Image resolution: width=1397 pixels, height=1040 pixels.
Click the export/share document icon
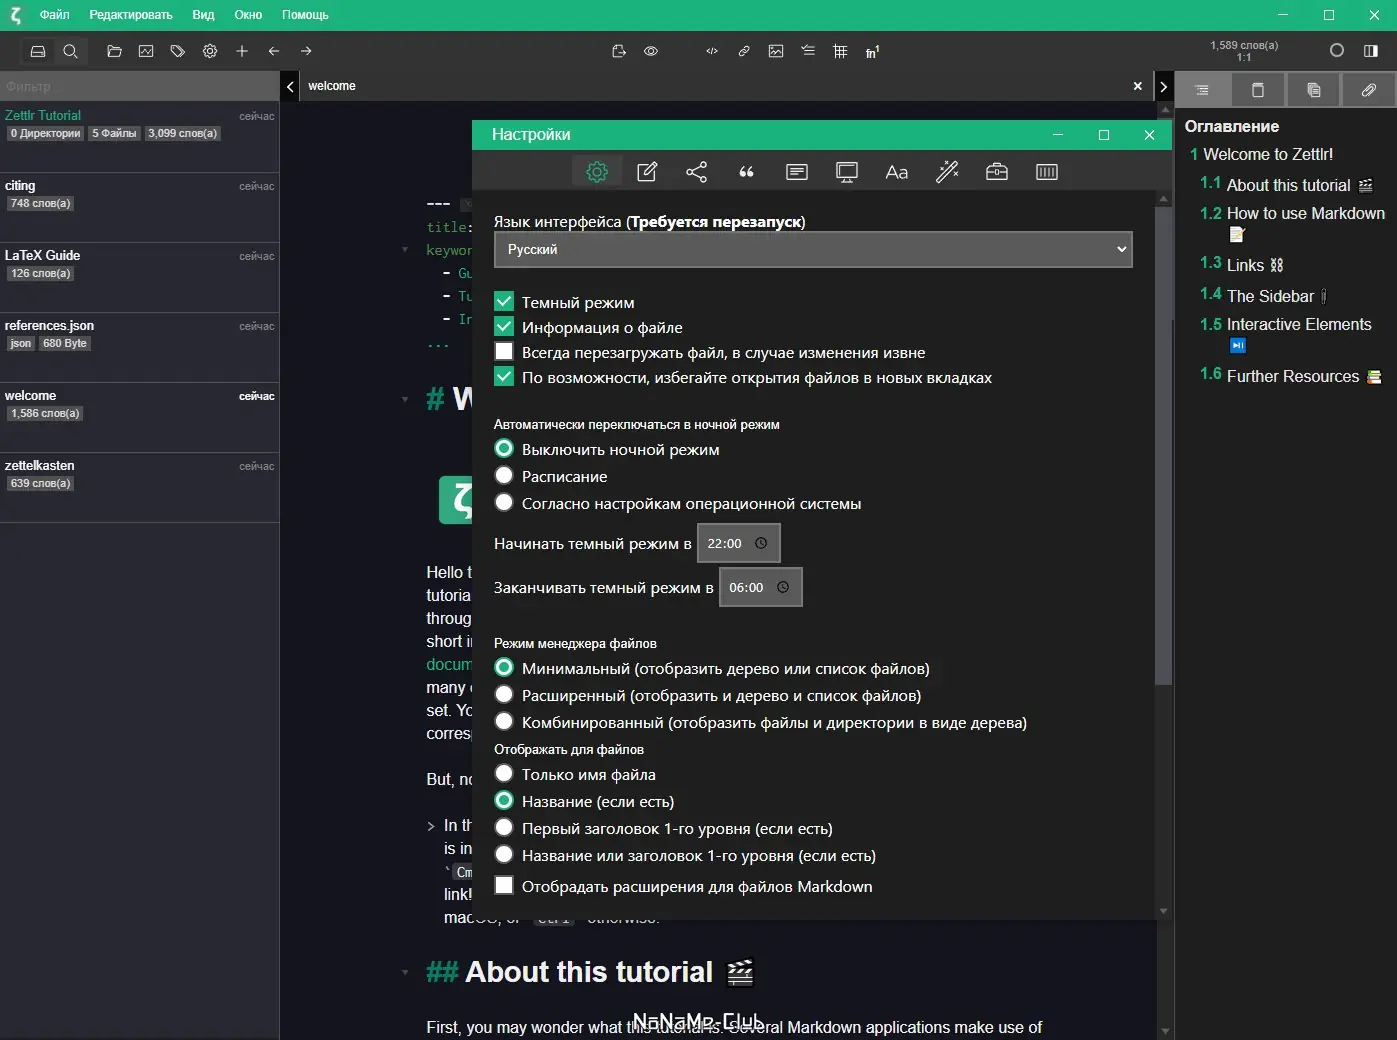(619, 51)
